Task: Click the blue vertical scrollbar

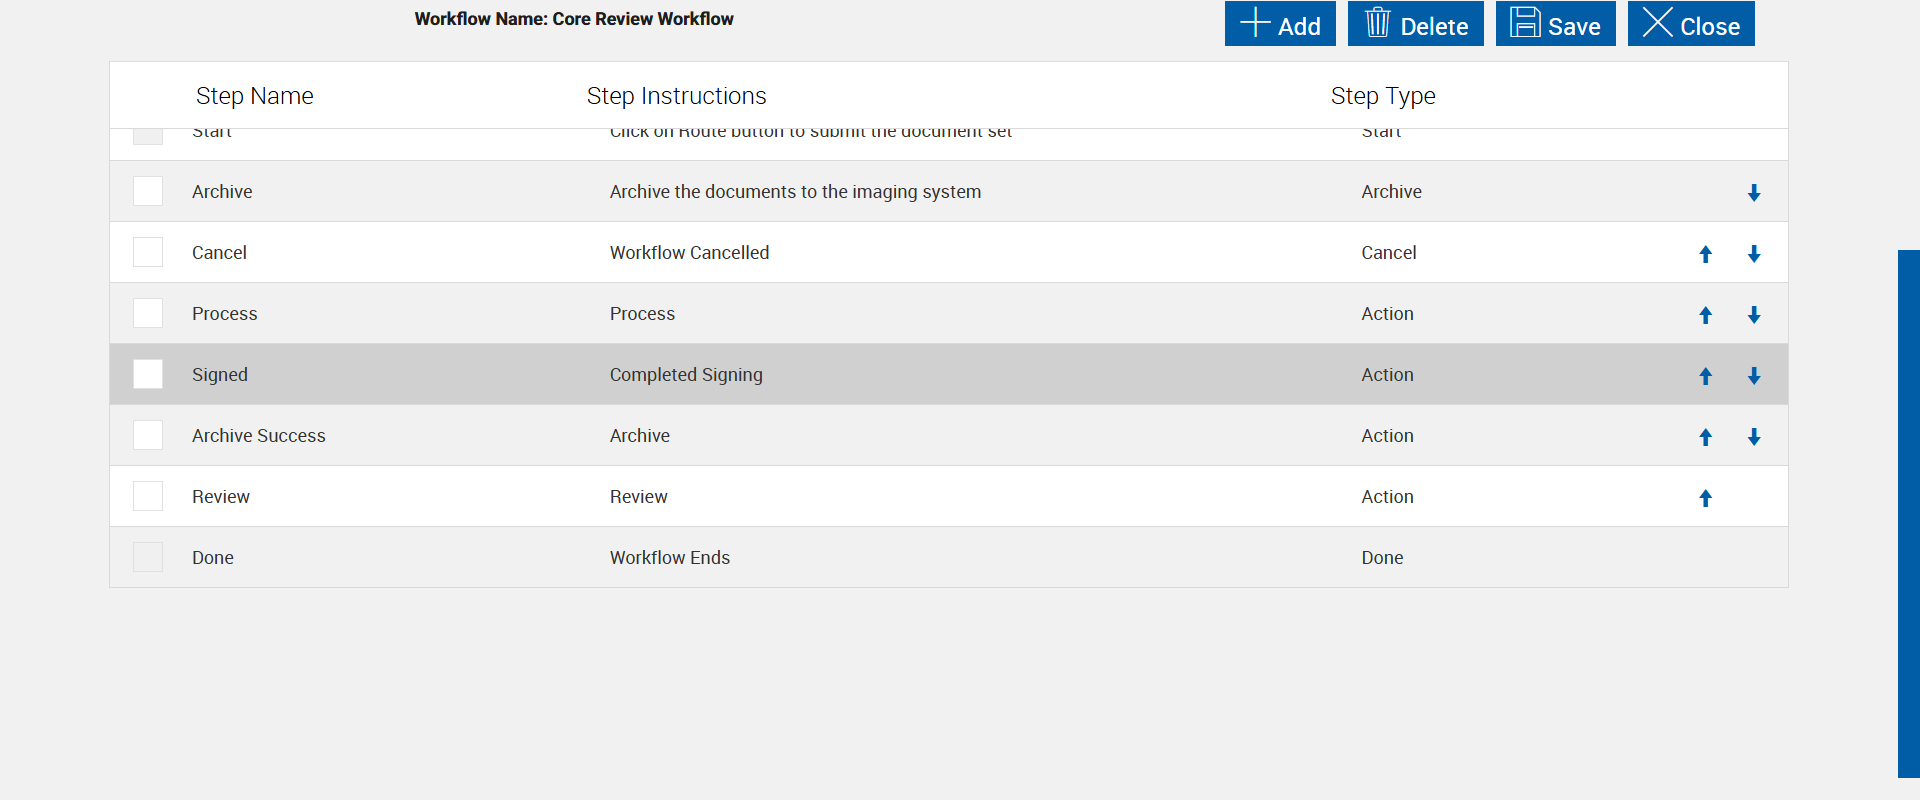Action: (1908, 513)
